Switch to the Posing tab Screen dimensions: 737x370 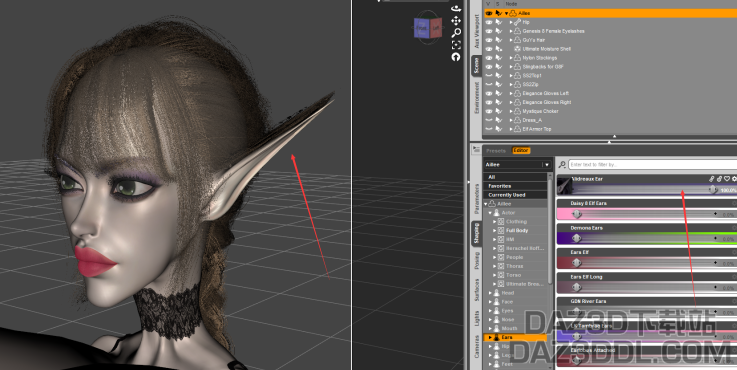tap(477, 260)
